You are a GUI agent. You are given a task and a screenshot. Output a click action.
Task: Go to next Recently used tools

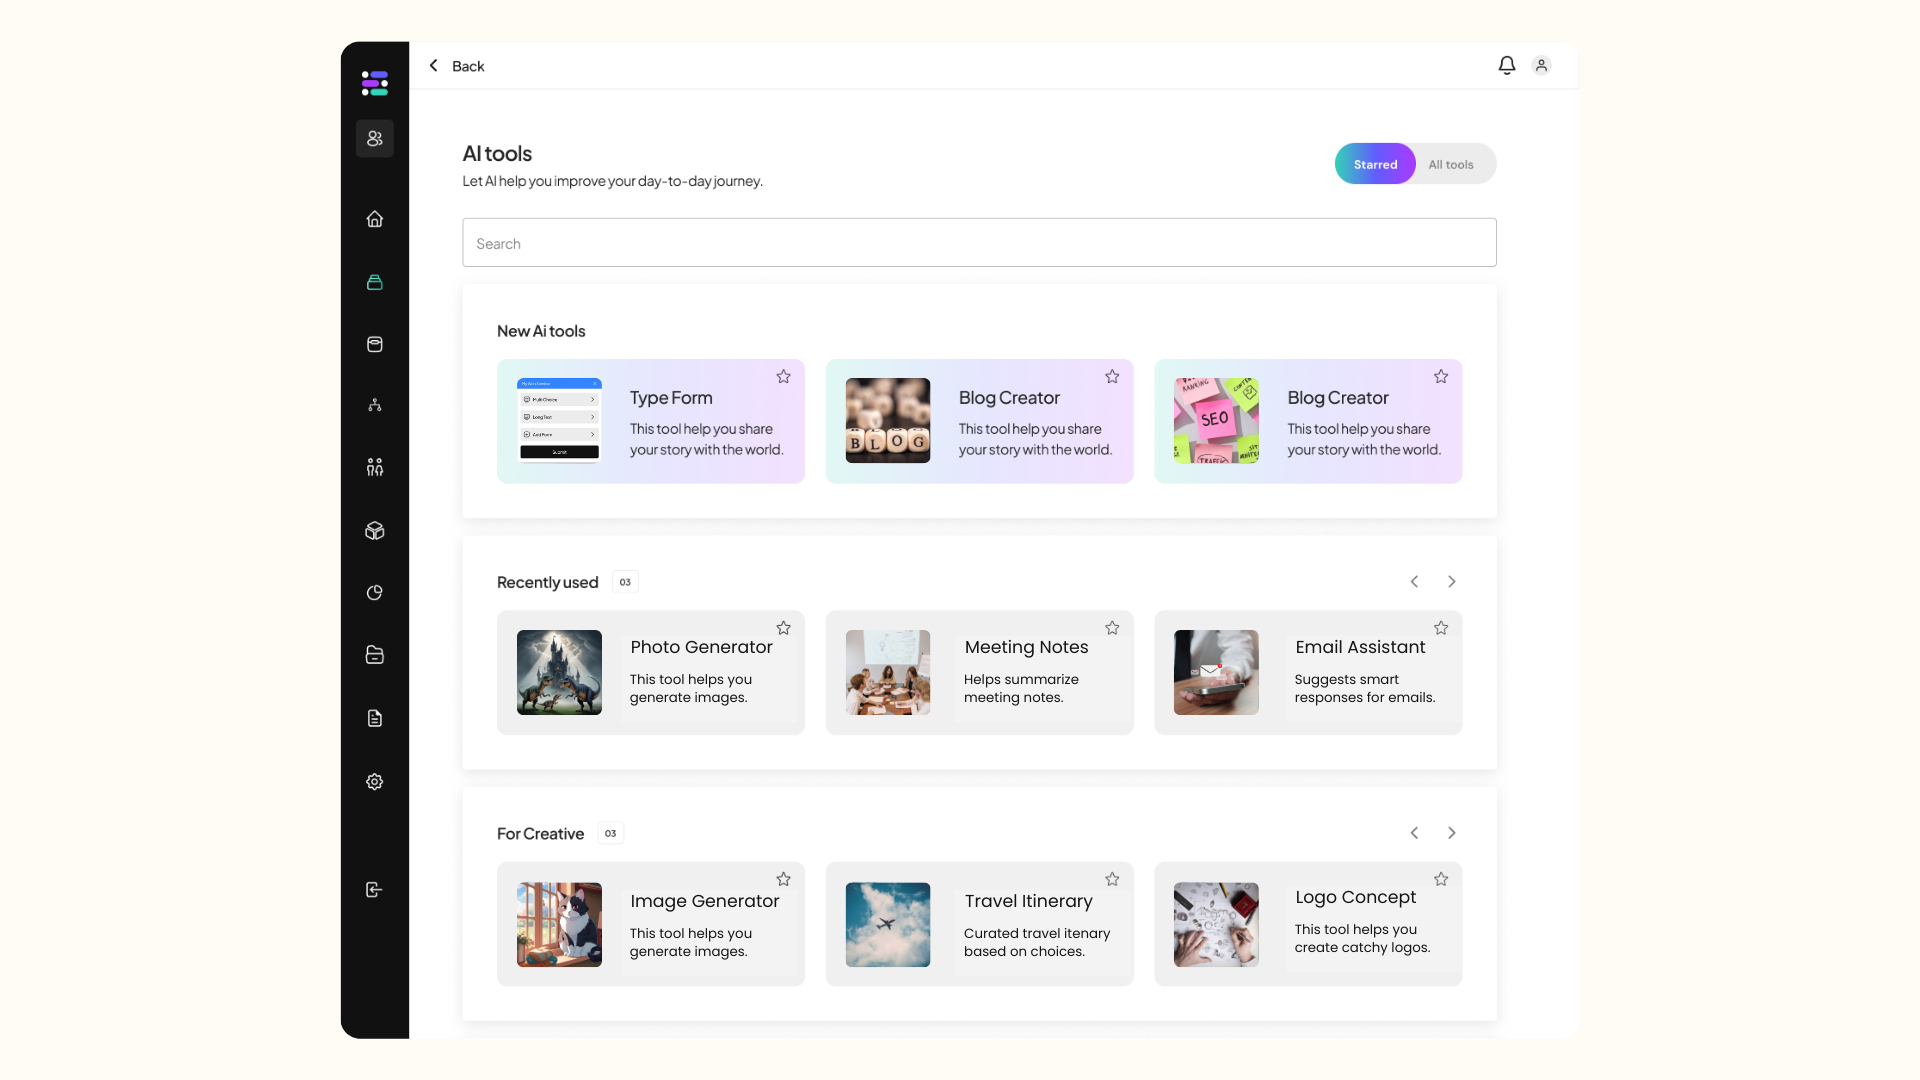[1452, 582]
